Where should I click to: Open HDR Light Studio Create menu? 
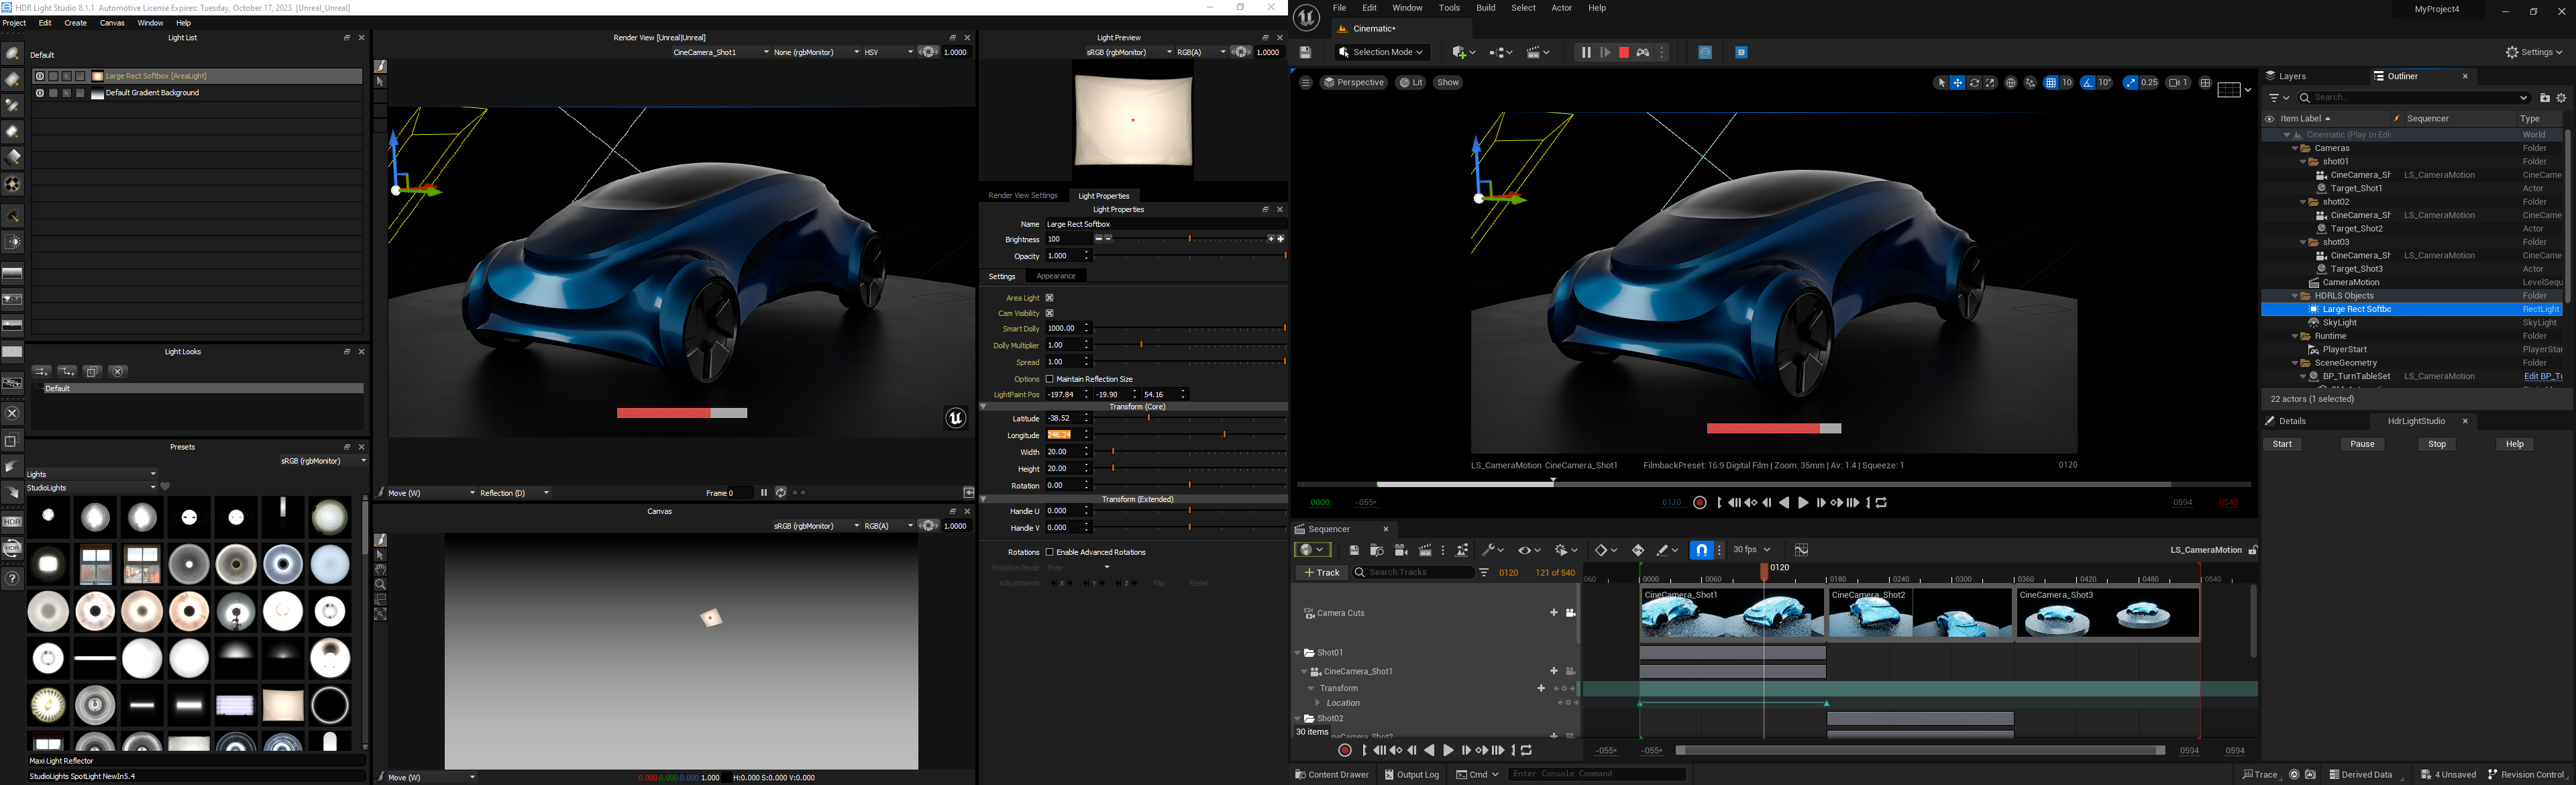(x=75, y=23)
